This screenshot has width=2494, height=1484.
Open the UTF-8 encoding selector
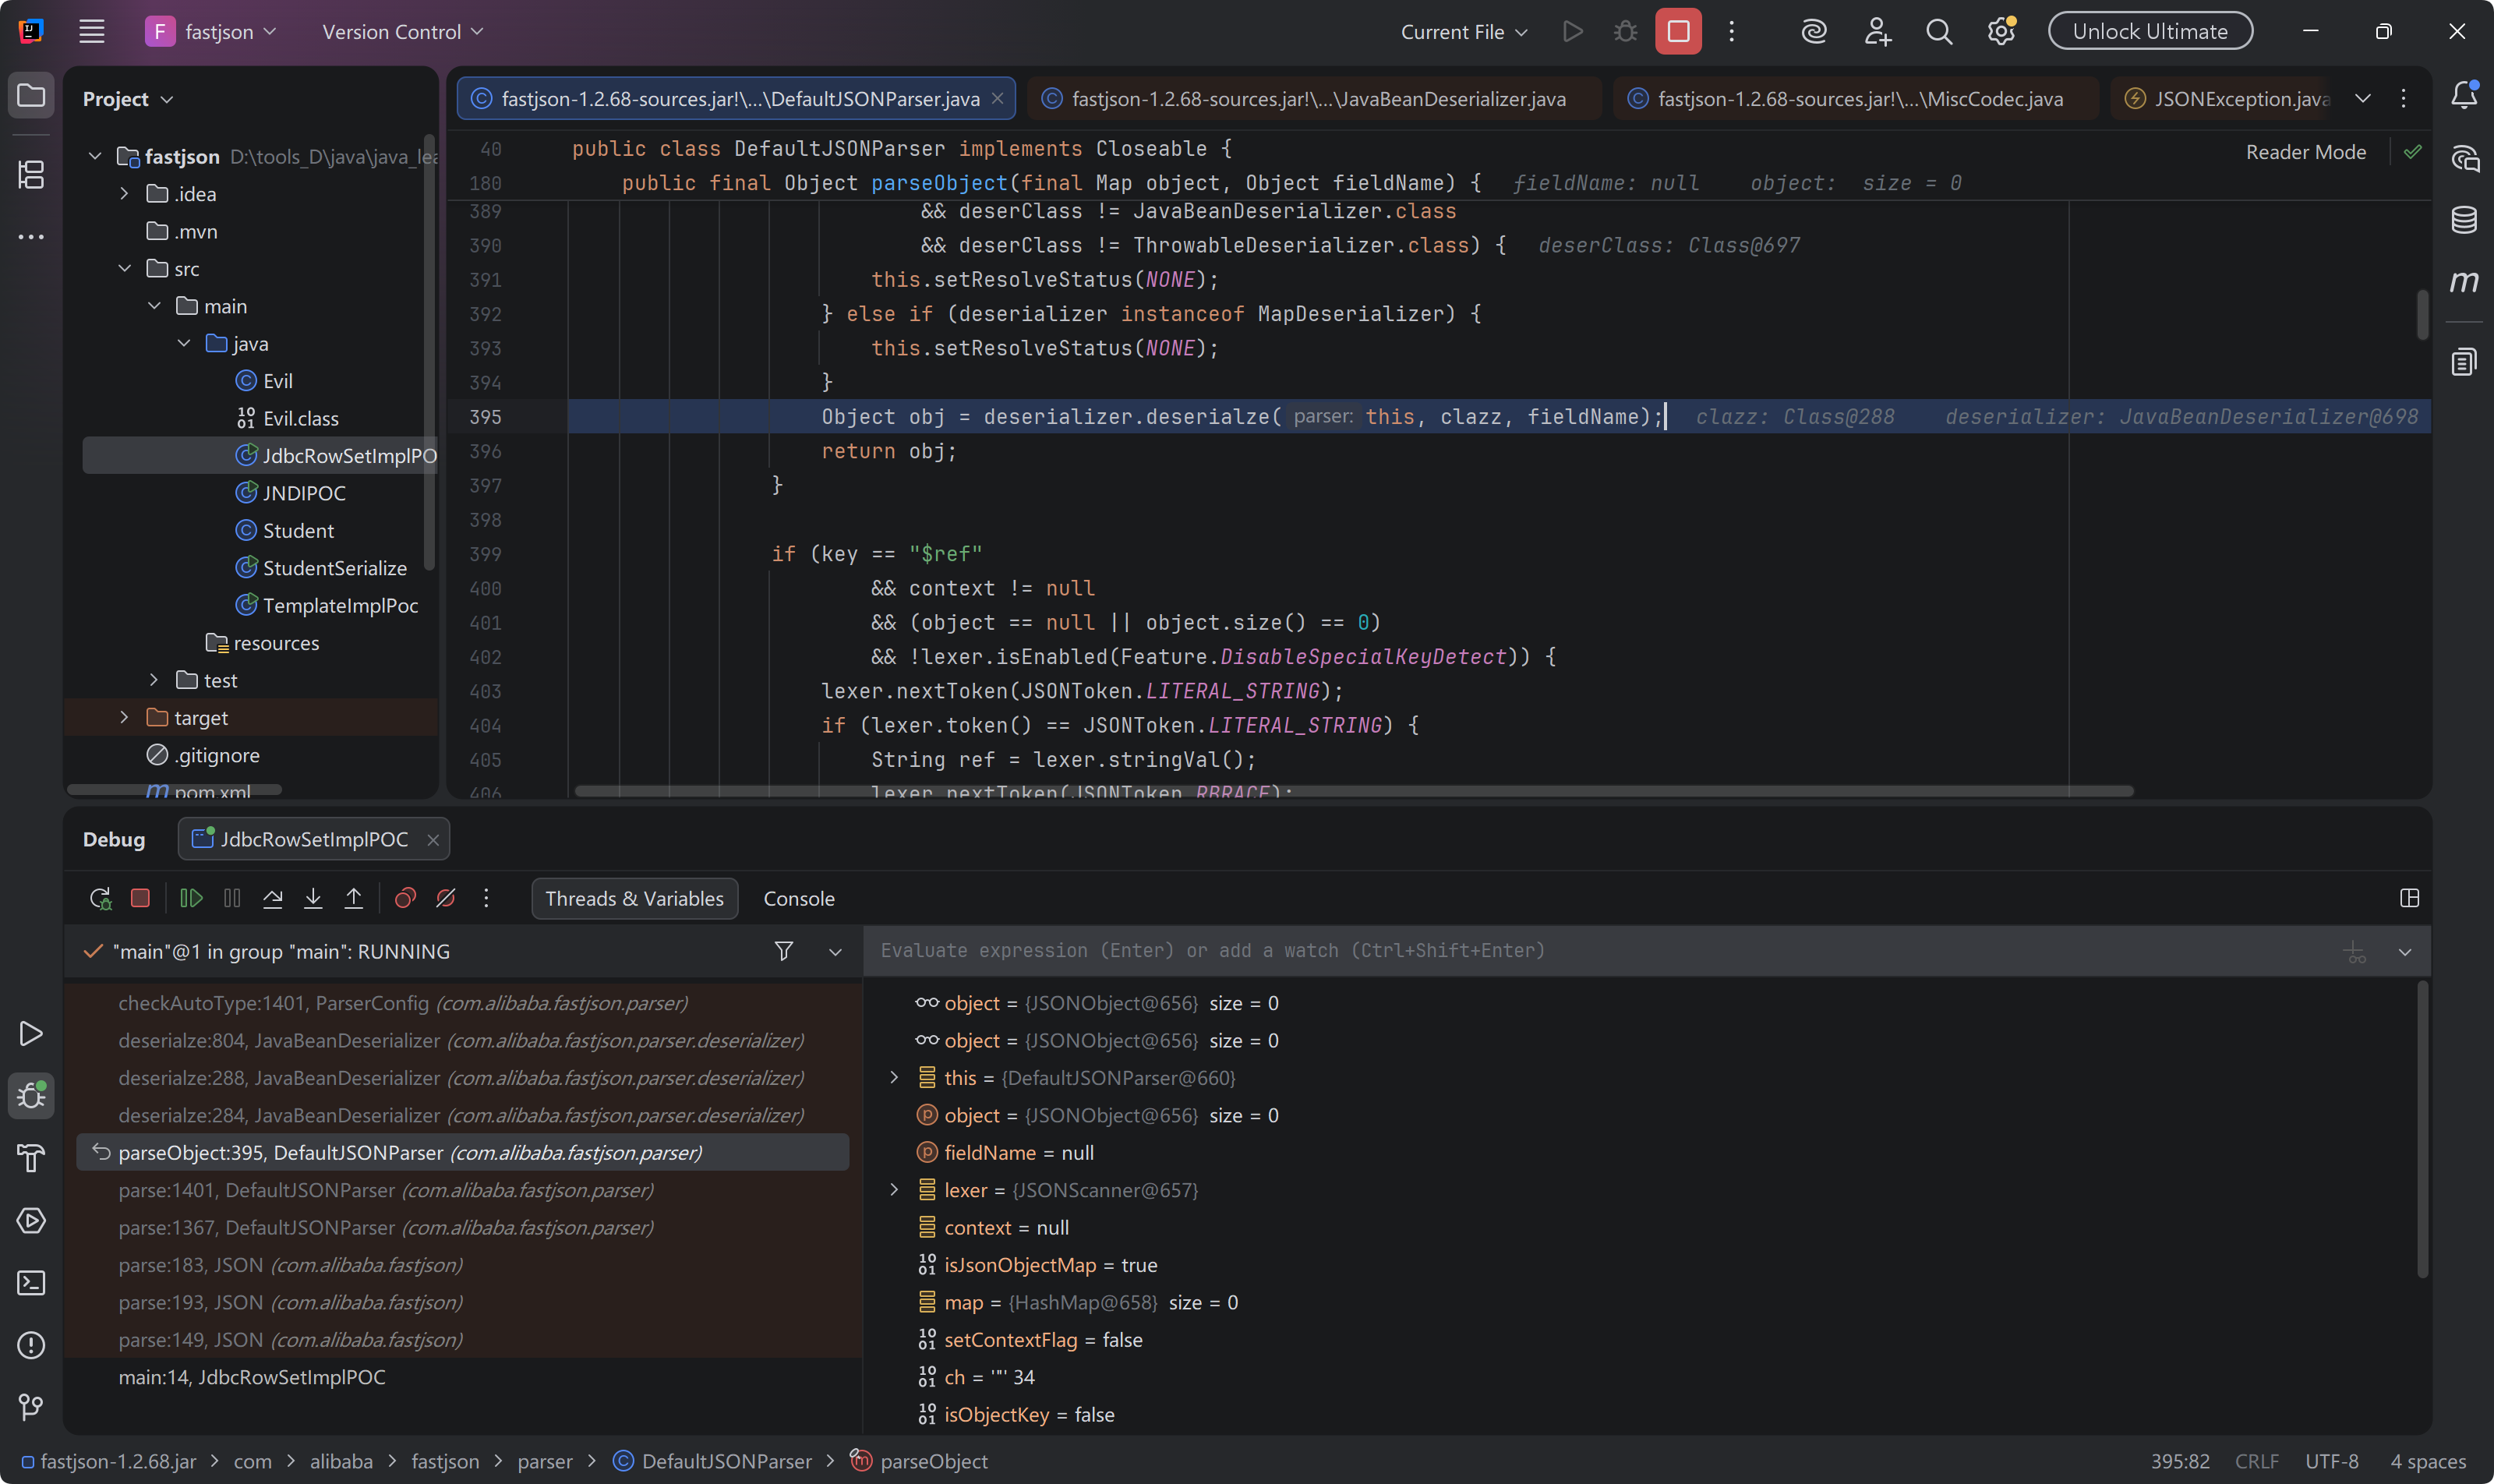(x=2331, y=1461)
